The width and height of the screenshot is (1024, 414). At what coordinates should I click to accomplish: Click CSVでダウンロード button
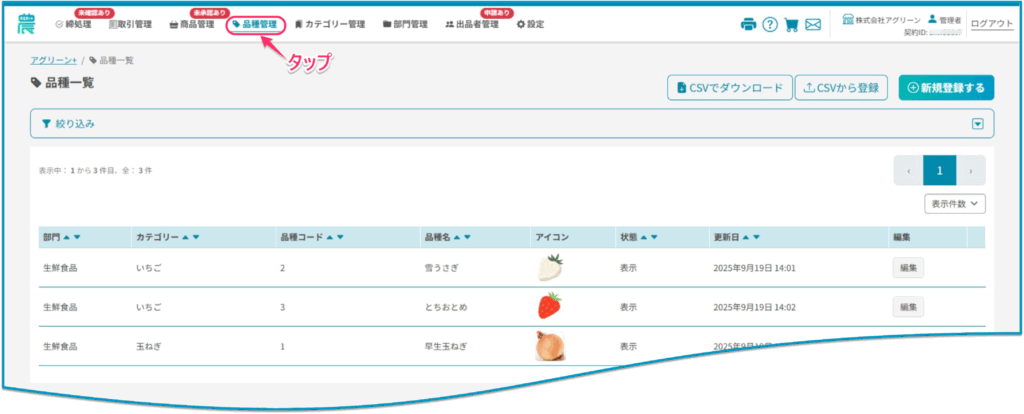[x=730, y=88]
